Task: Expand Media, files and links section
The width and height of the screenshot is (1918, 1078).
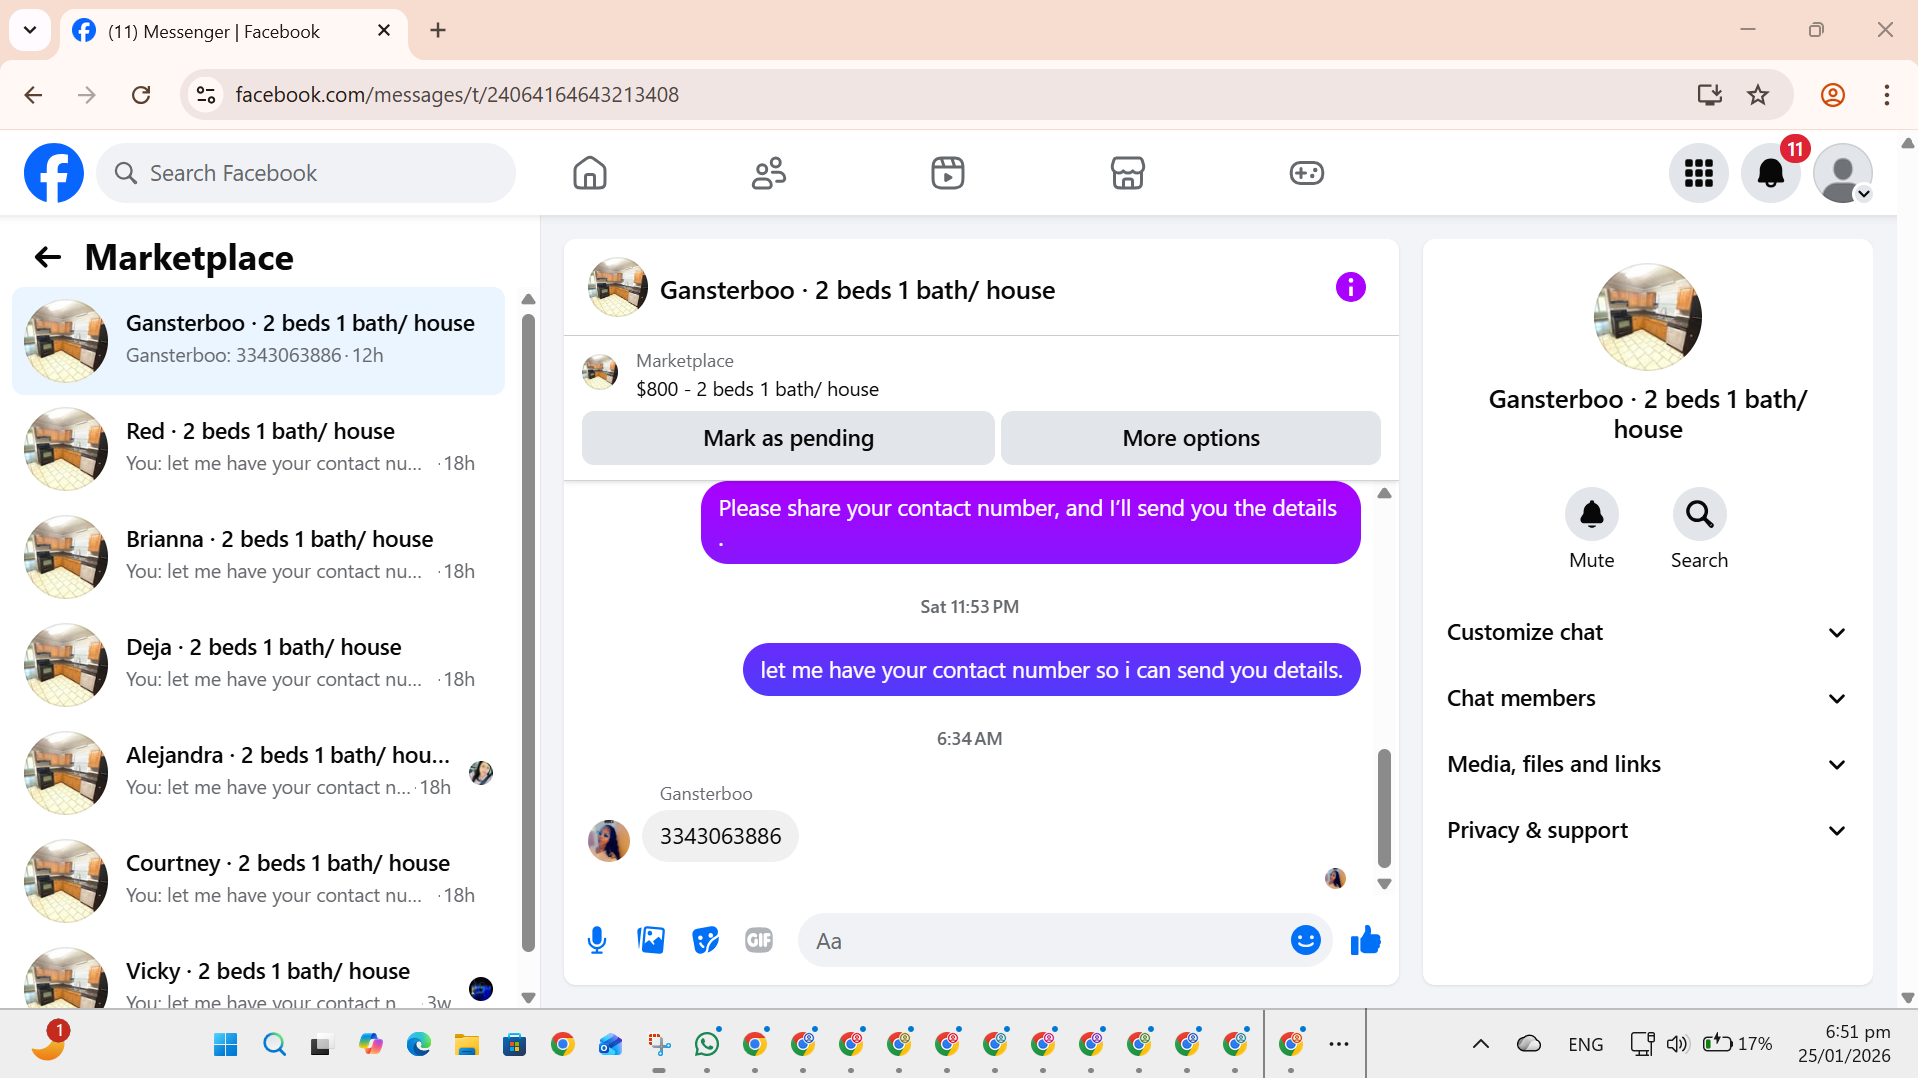Action: click(x=1647, y=764)
